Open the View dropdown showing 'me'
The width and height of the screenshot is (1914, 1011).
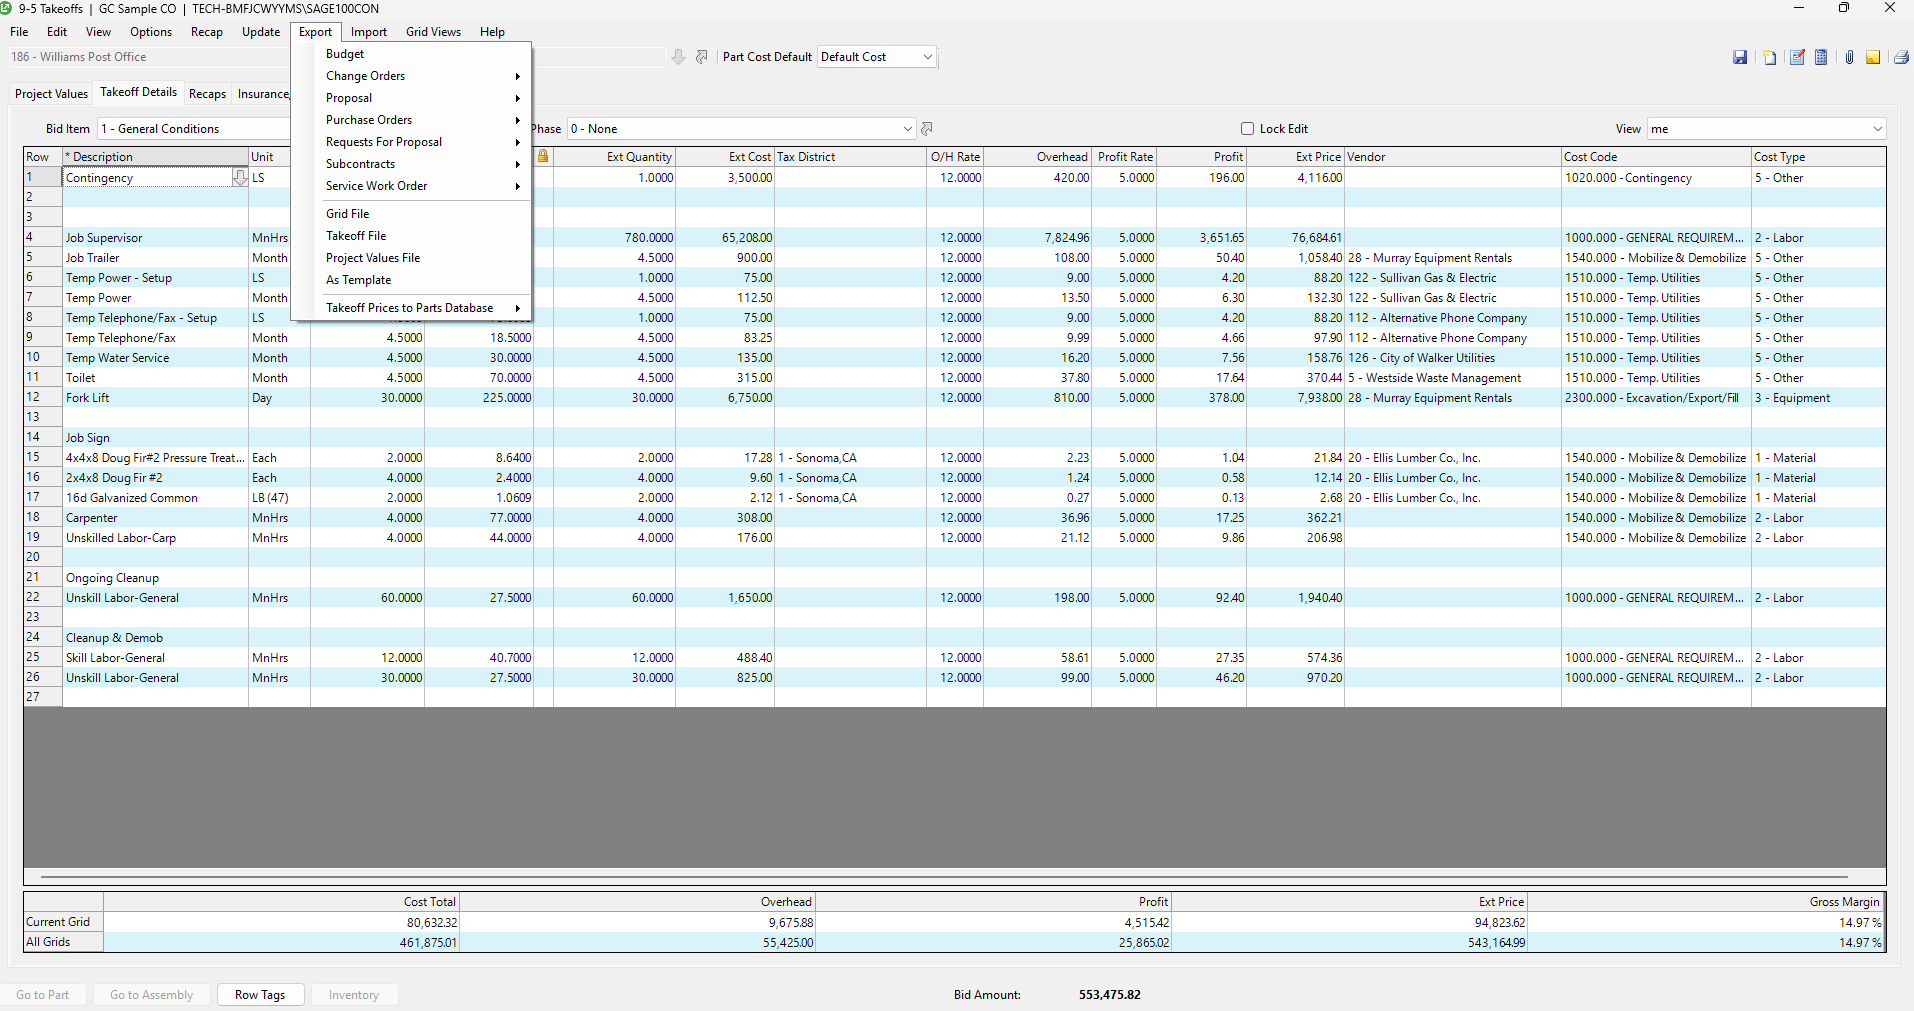(1877, 129)
